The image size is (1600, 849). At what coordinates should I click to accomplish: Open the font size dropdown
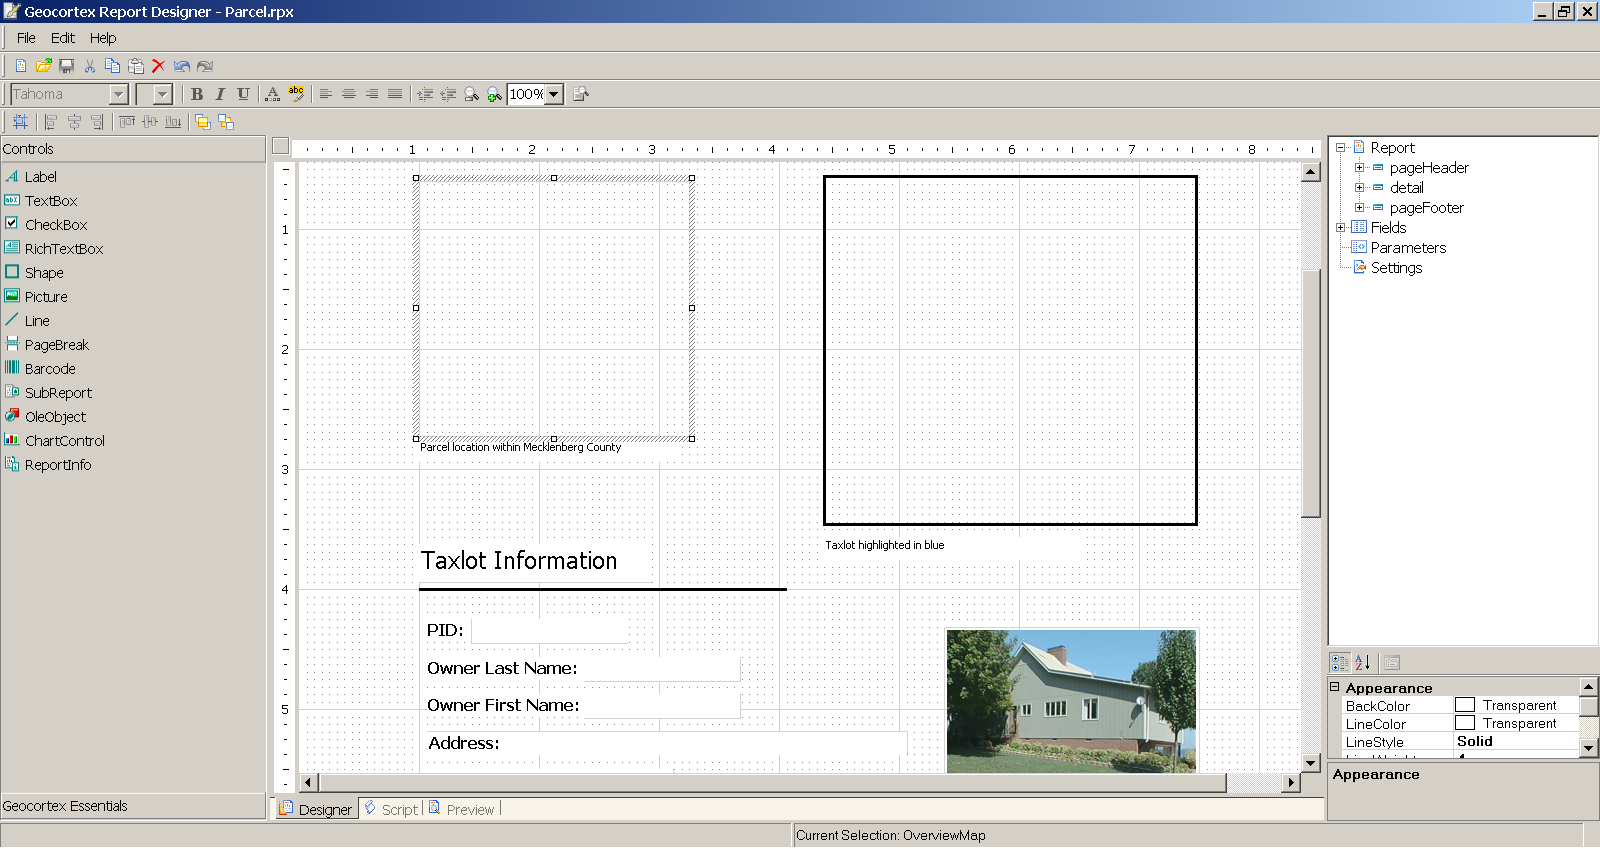164,94
